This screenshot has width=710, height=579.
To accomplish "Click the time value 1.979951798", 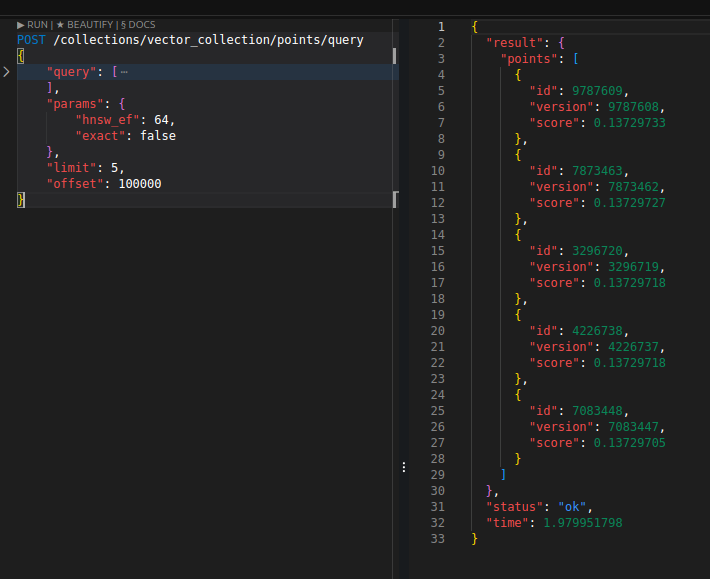I will tap(583, 523).
